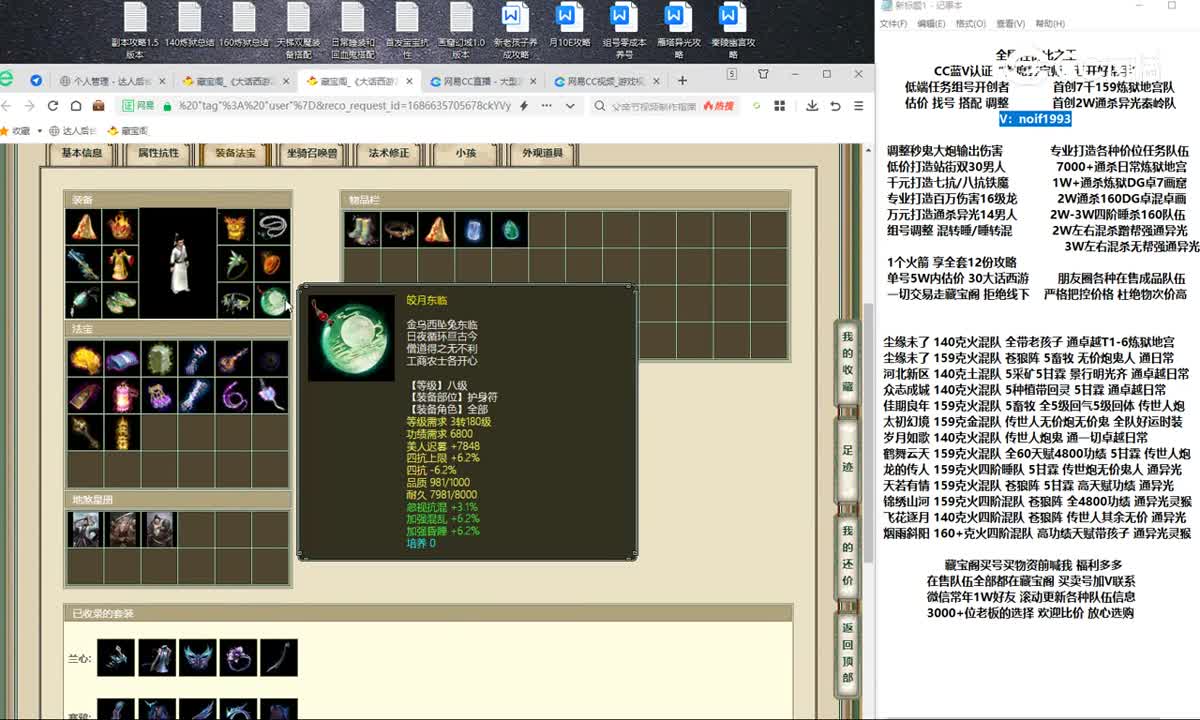Select the boots in the 物品栏 inventory

(362, 230)
